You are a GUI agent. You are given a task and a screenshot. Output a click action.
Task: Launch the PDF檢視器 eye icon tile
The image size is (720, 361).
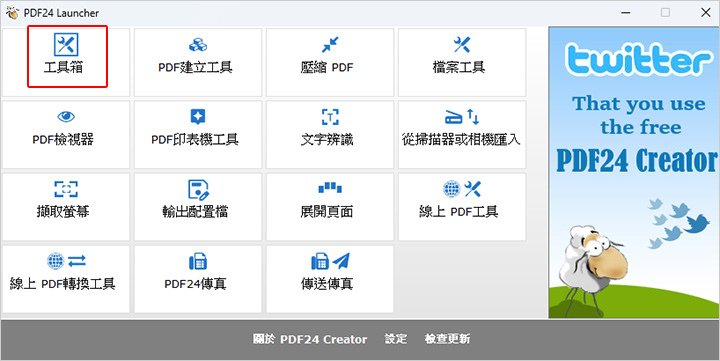tap(66, 135)
